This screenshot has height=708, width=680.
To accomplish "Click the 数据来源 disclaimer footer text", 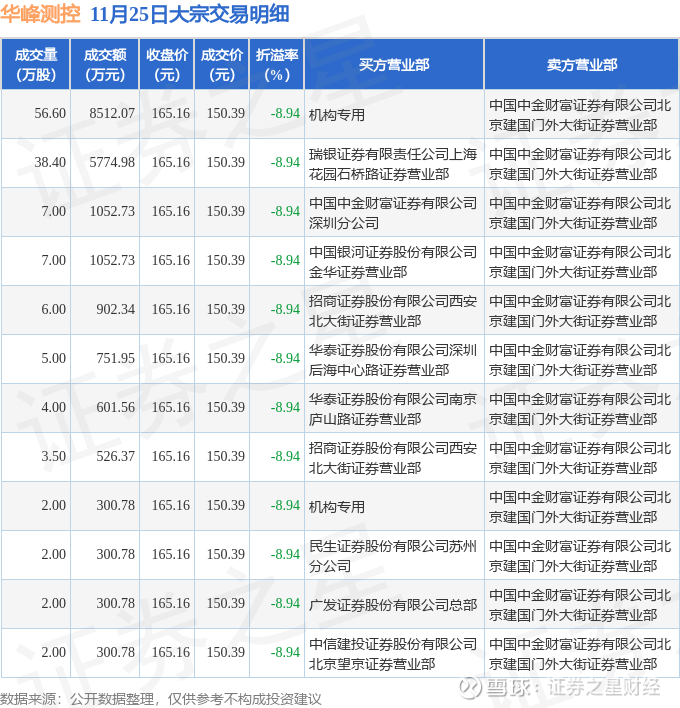I will [x=161, y=699].
